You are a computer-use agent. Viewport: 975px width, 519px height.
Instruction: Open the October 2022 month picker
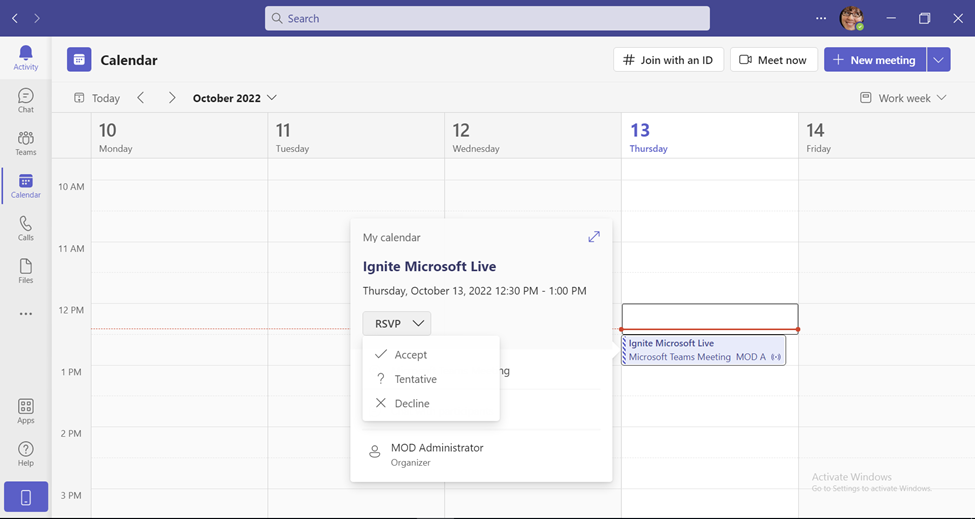pos(234,98)
